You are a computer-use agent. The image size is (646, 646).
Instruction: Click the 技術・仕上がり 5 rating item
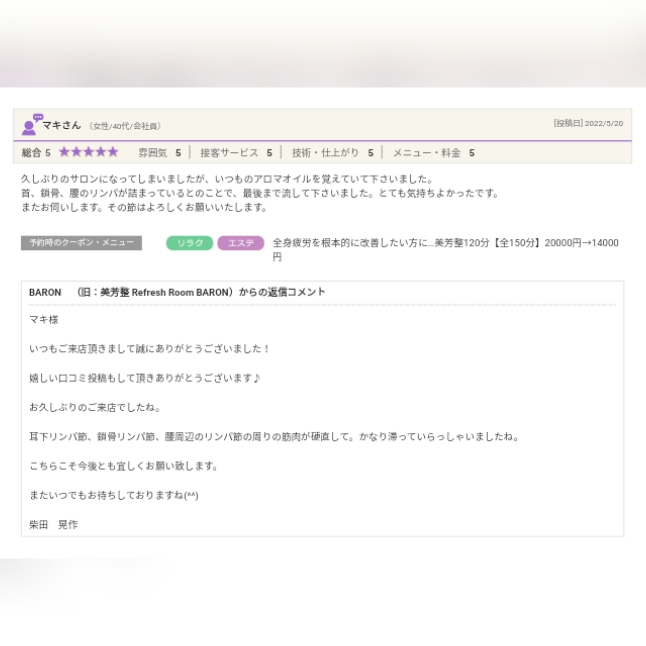[x=332, y=153]
